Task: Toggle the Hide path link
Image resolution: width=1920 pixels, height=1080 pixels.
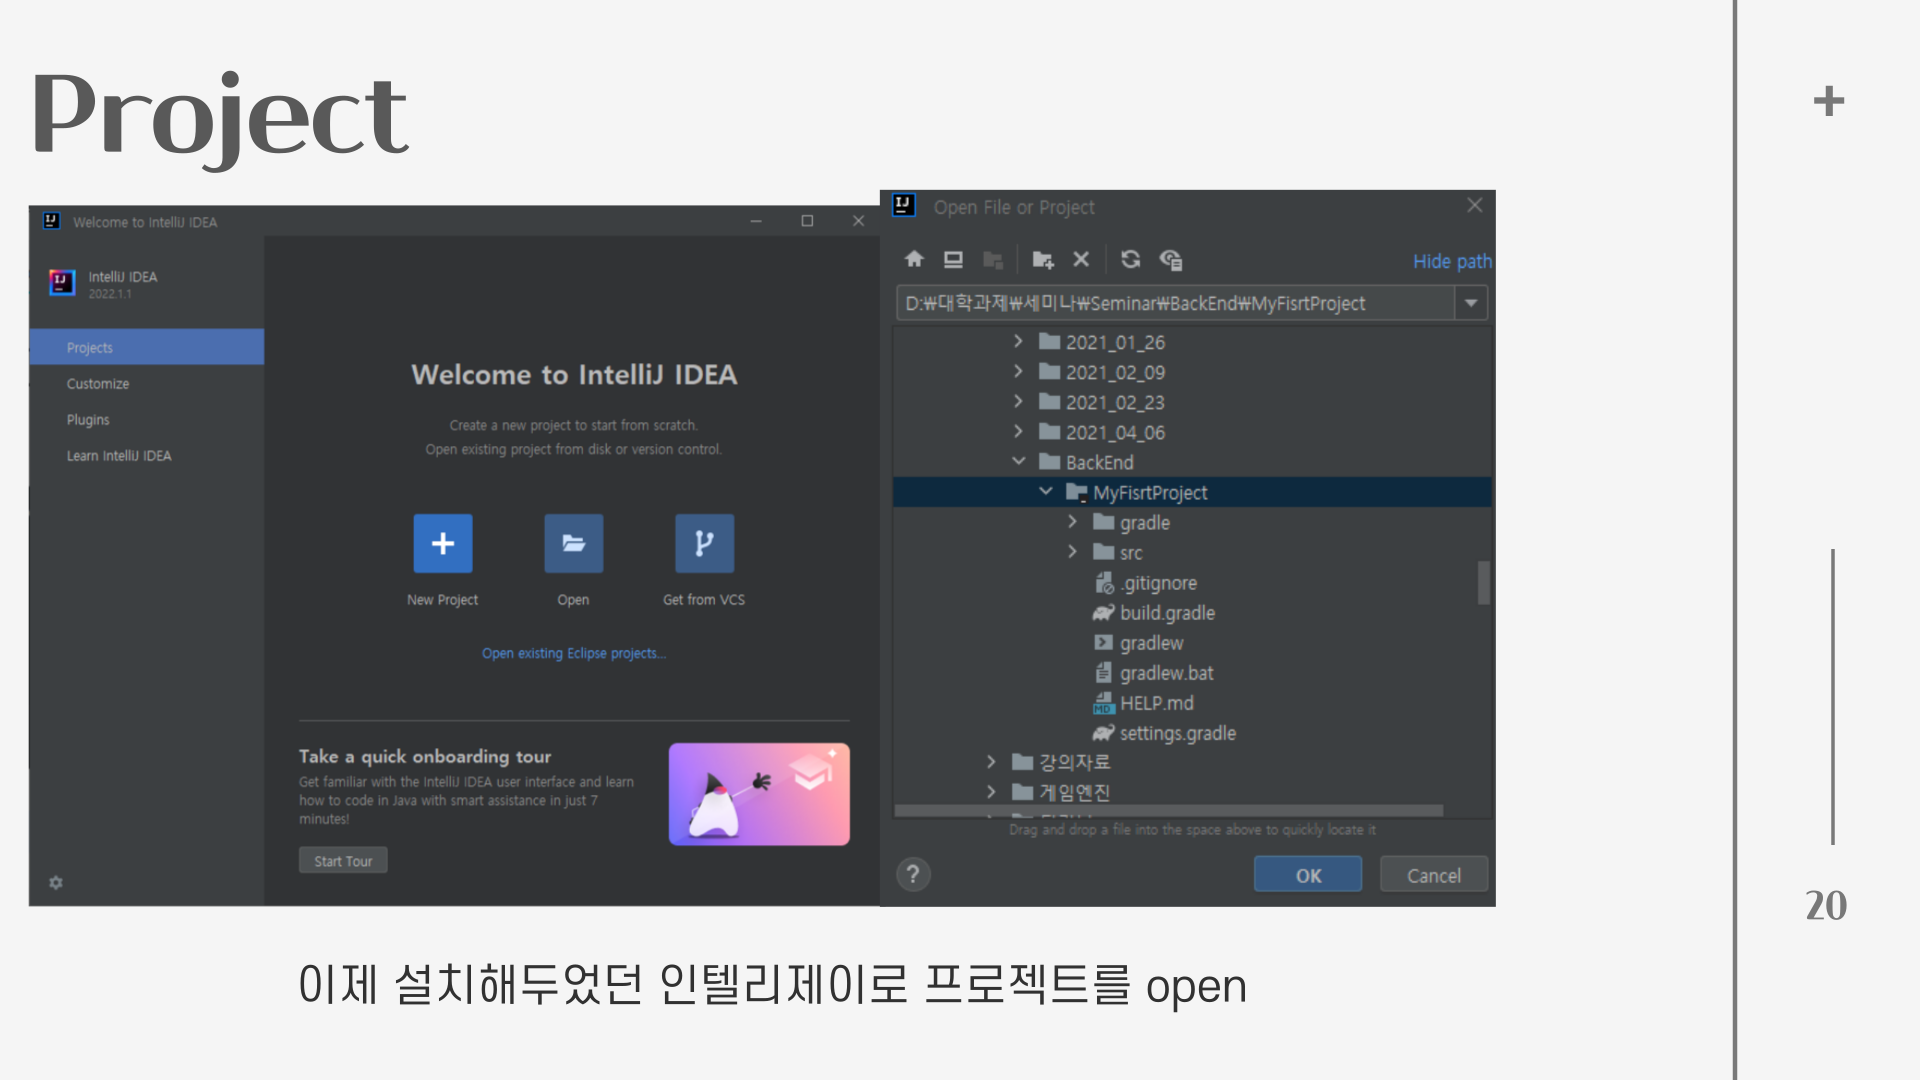Action: (x=1451, y=262)
